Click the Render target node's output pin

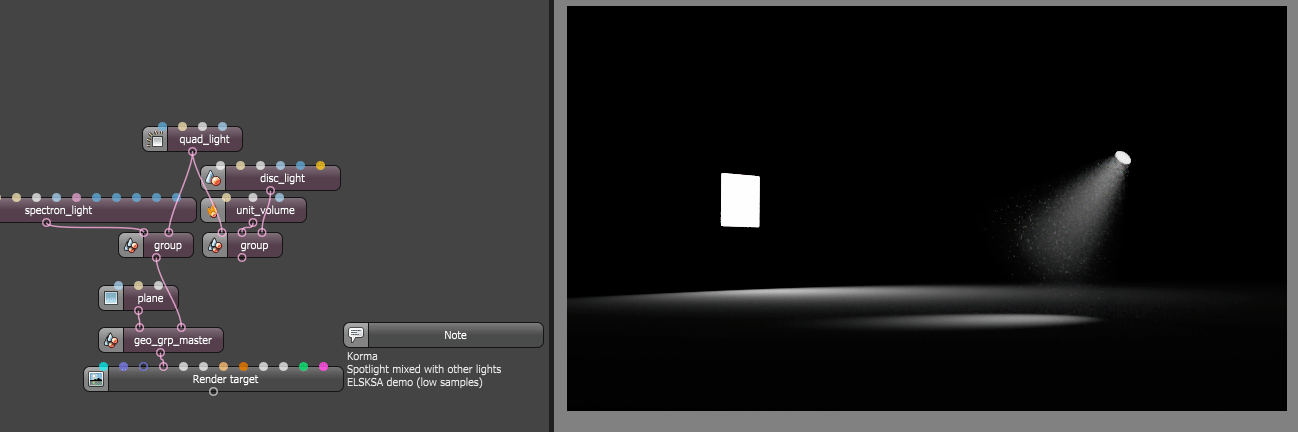[213, 391]
